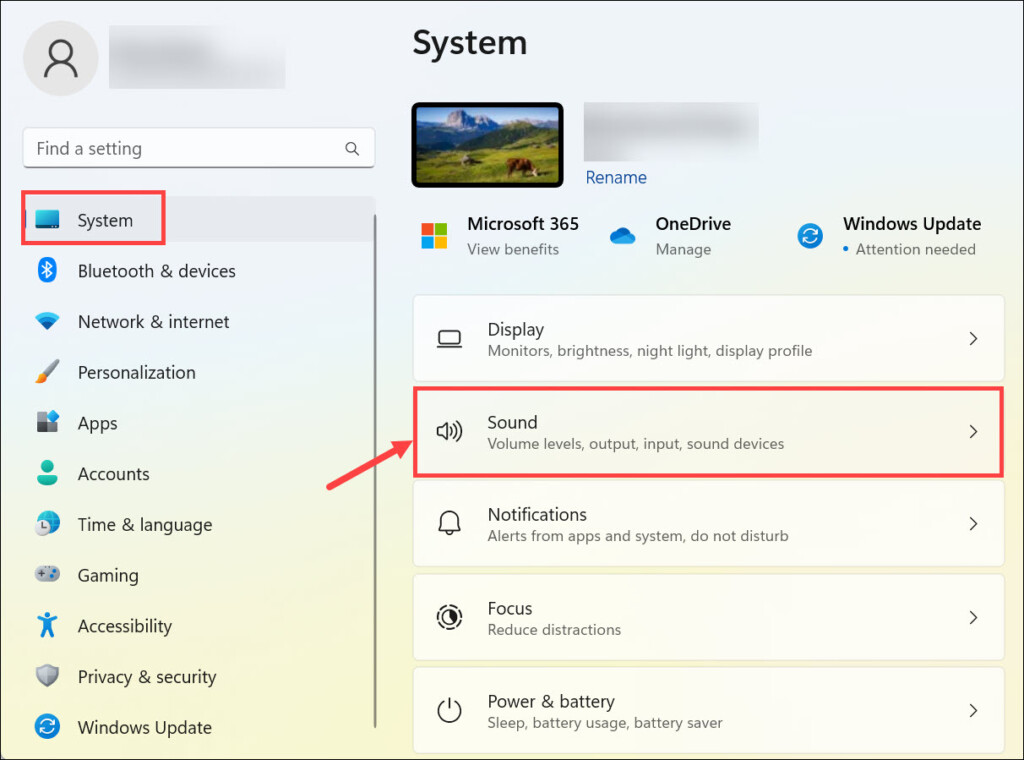Expand the Sound settings chevron
This screenshot has width=1024, height=760.
coord(973,432)
